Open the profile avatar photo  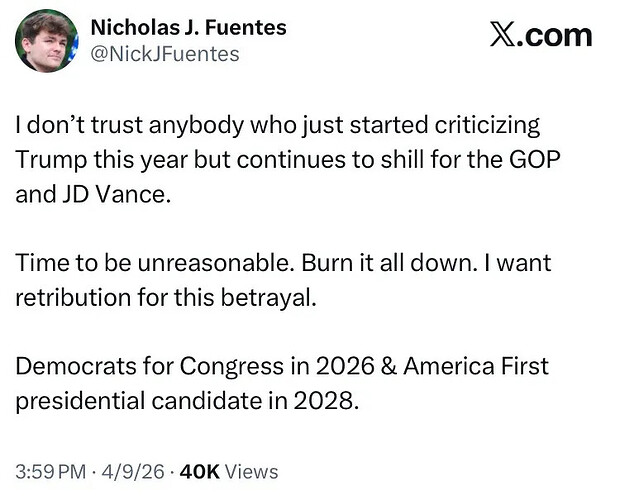point(47,41)
